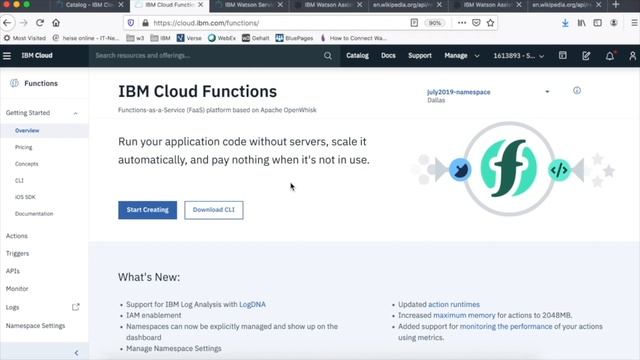Open the BluePages bookmark
The height and width of the screenshot is (360, 640).
pos(294,38)
